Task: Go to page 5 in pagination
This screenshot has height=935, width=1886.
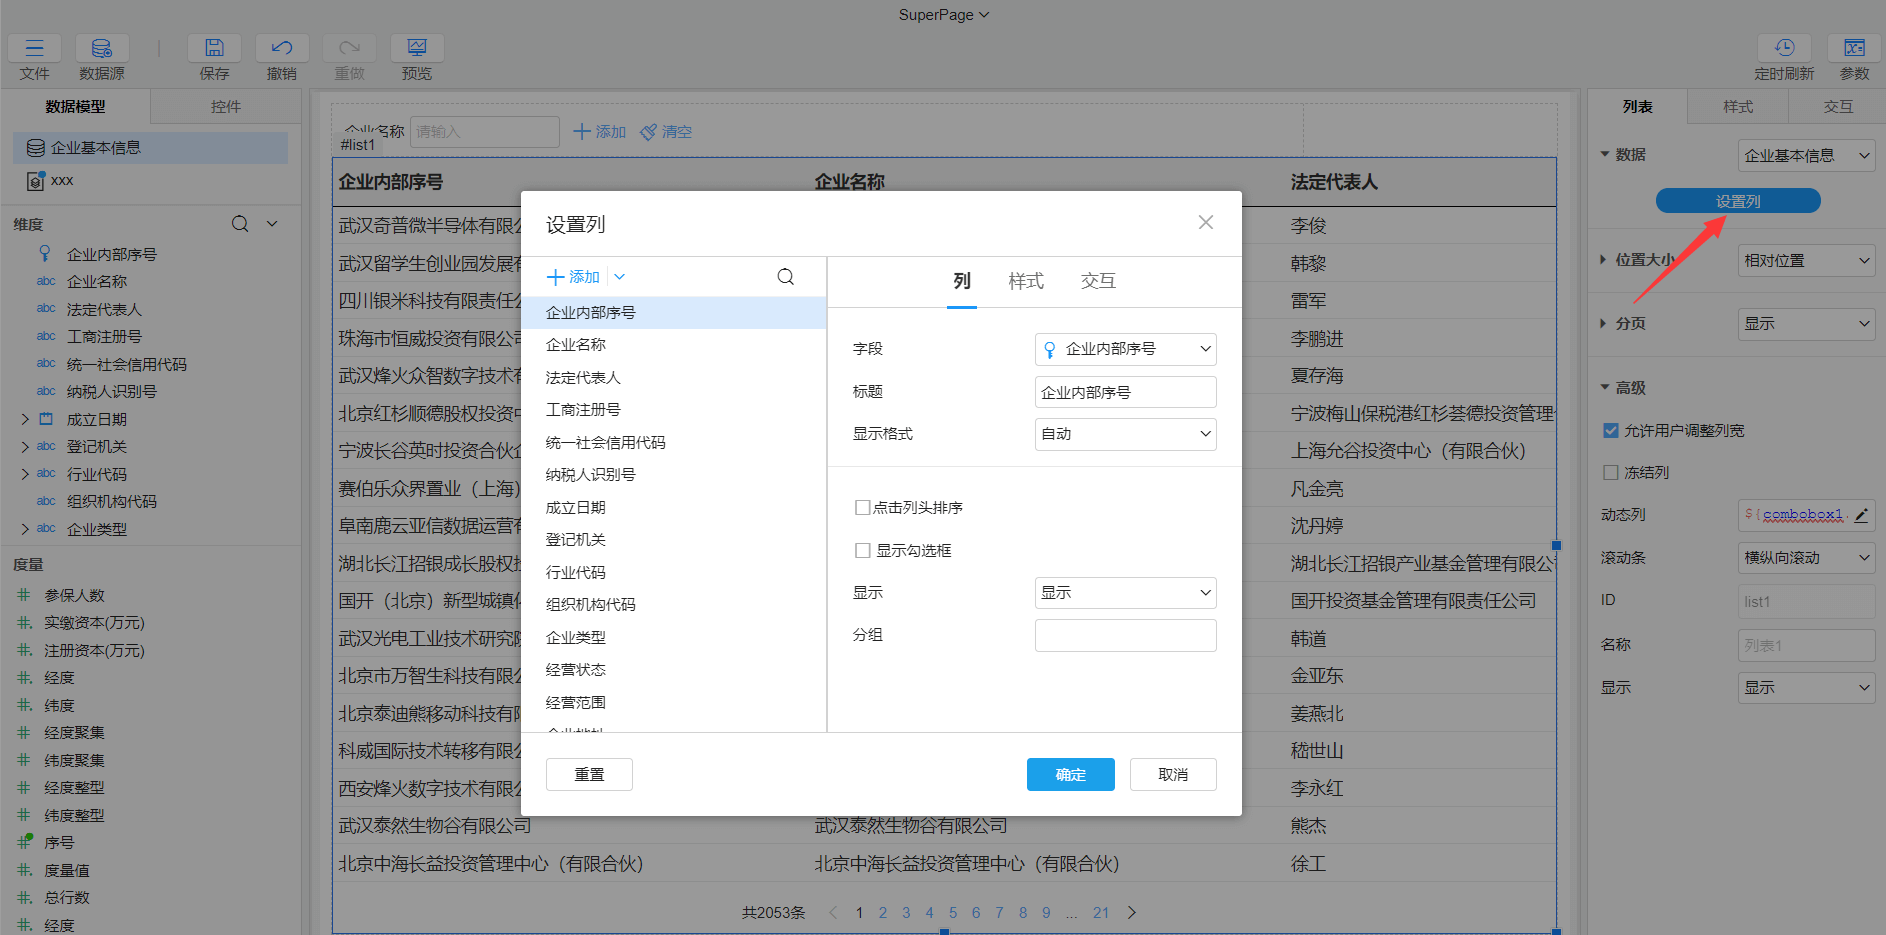Action: coord(953,912)
